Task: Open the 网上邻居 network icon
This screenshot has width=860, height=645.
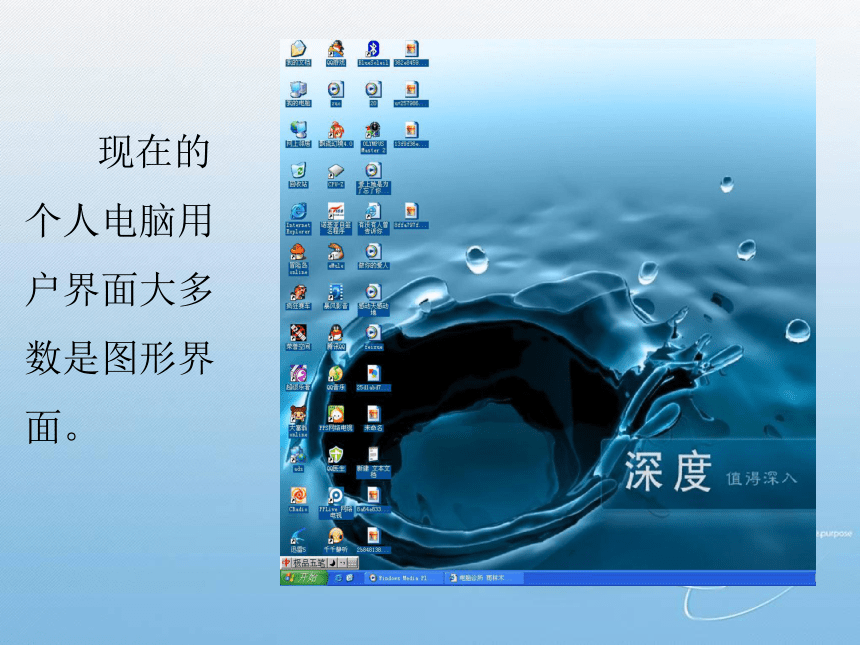Action: tap(298, 134)
